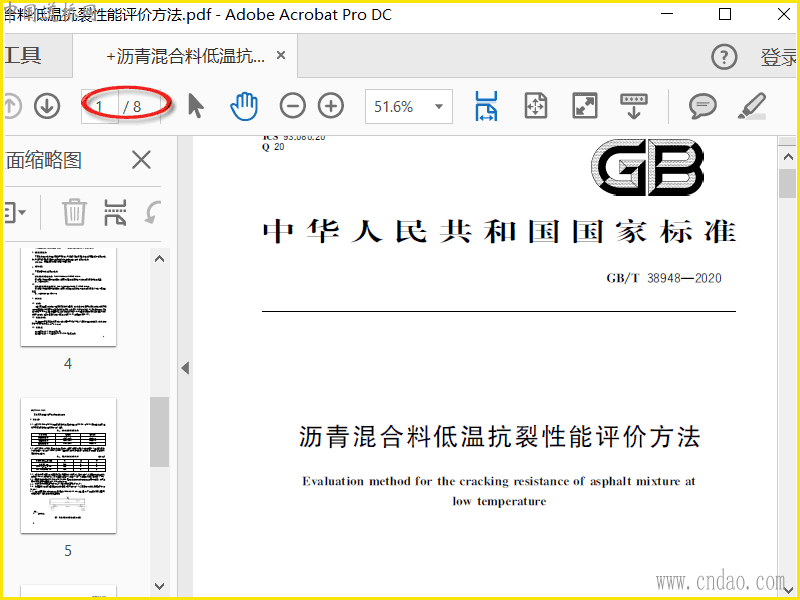Select page 5 thumbnail
This screenshot has width=800, height=600.
(x=68, y=466)
